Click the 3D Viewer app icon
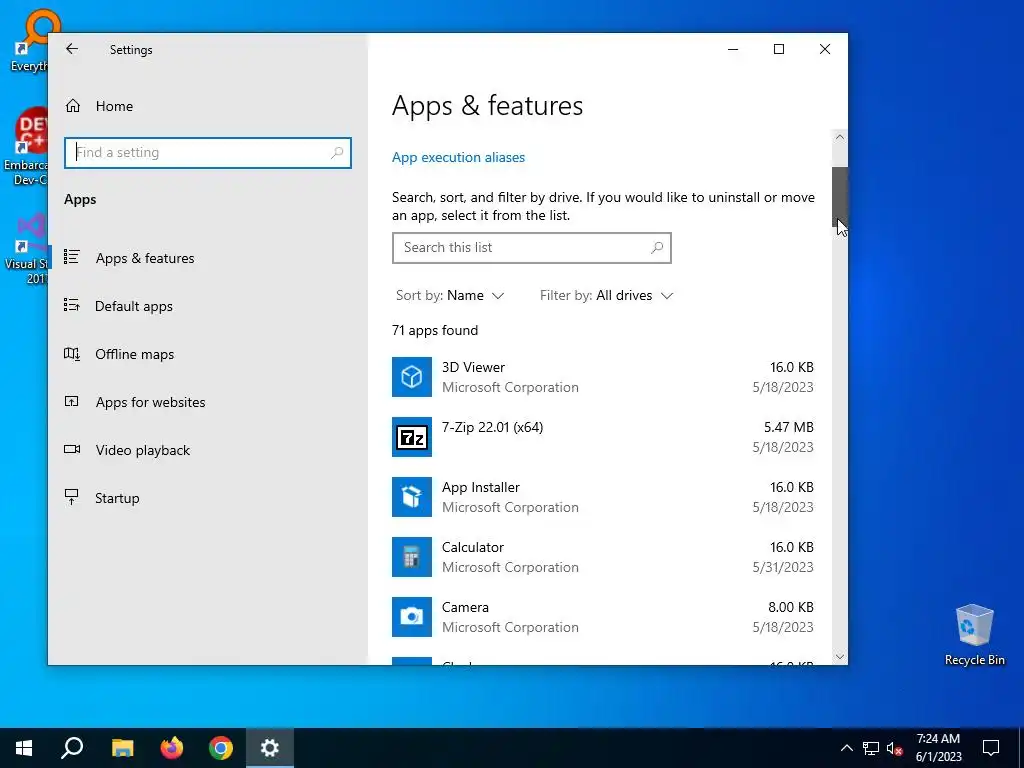Image resolution: width=1024 pixels, height=768 pixels. click(x=411, y=377)
